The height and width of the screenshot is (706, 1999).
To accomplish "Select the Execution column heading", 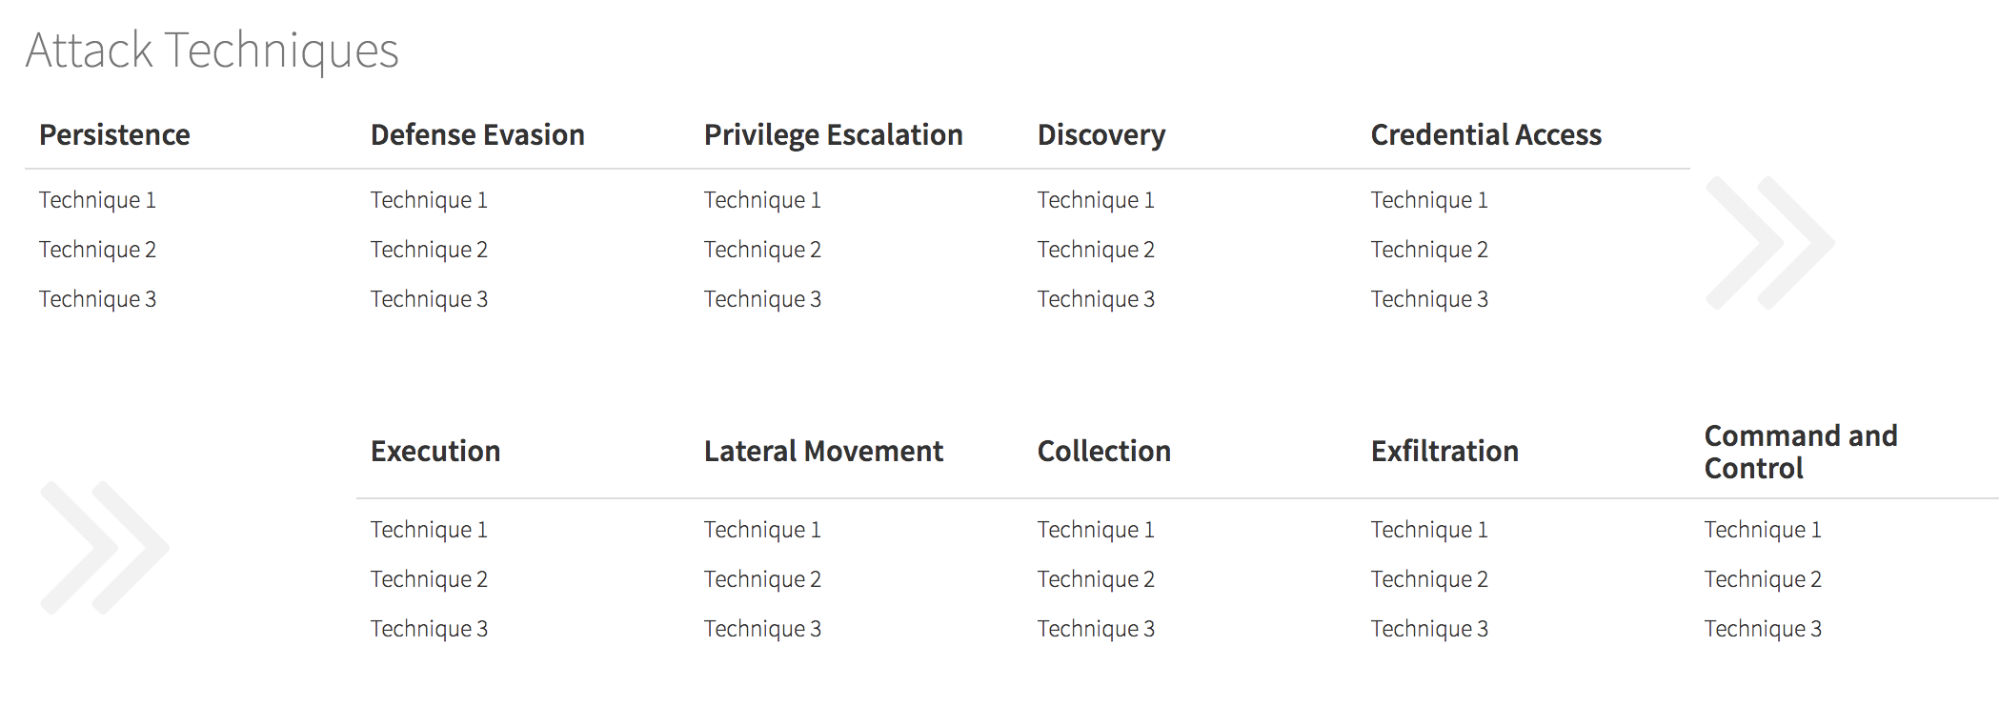I will click(435, 451).
